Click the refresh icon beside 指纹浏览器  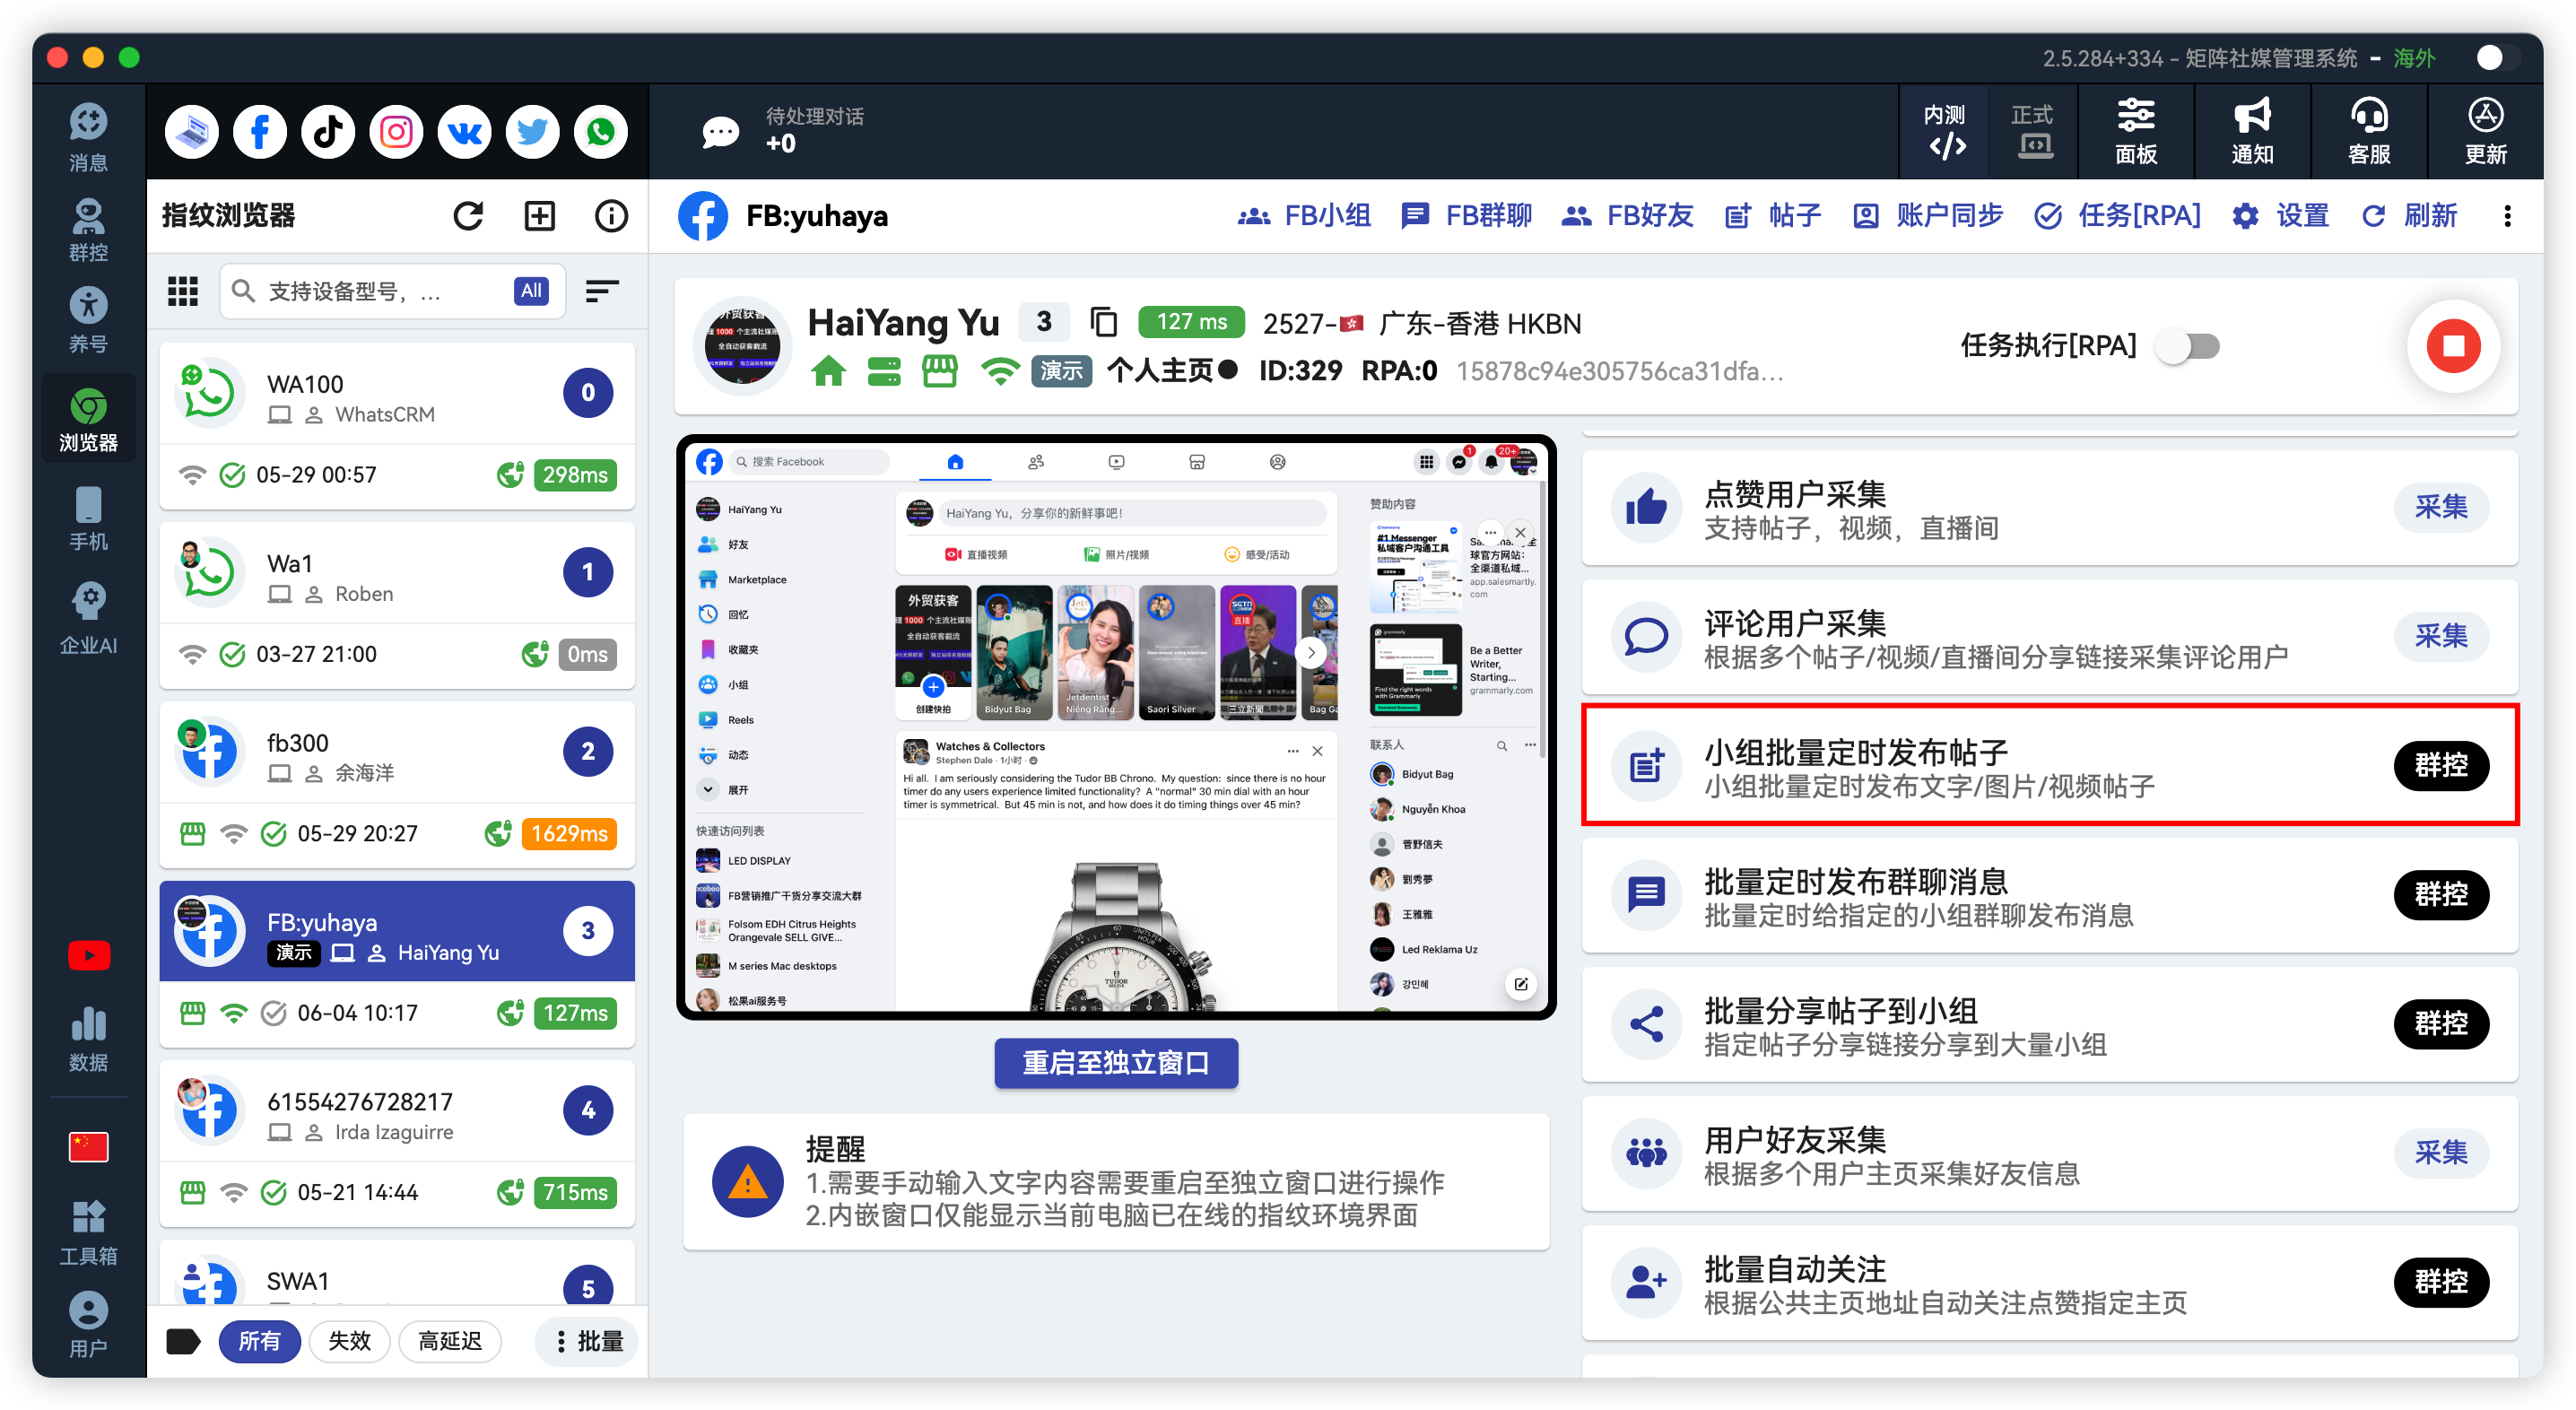coord(468,216)
